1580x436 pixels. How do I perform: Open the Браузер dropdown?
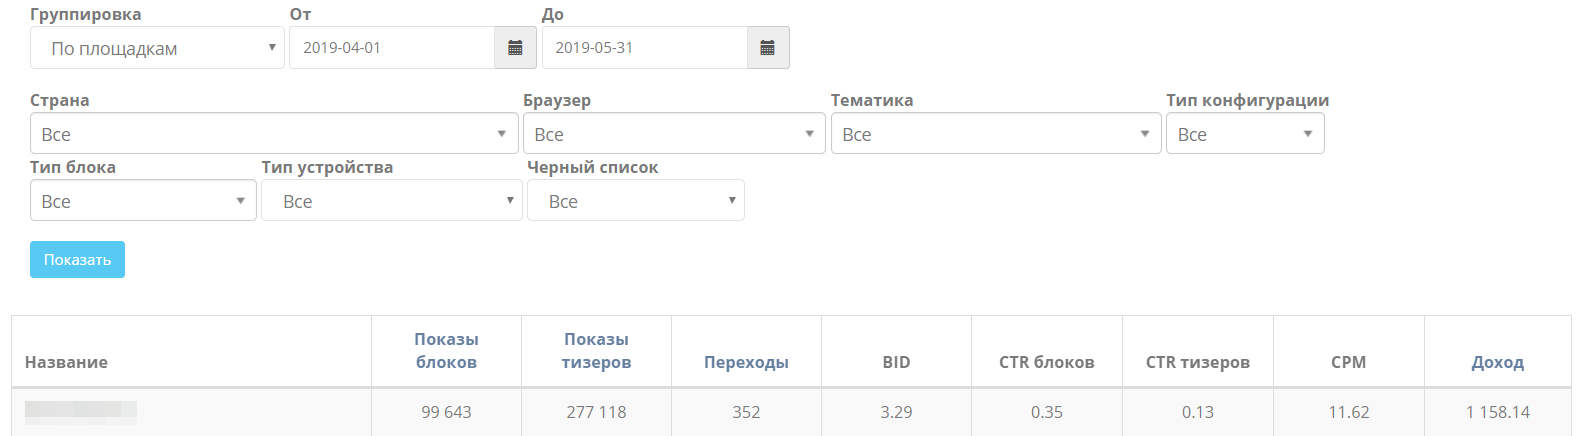pyautogui.click(x=674, y=134)
